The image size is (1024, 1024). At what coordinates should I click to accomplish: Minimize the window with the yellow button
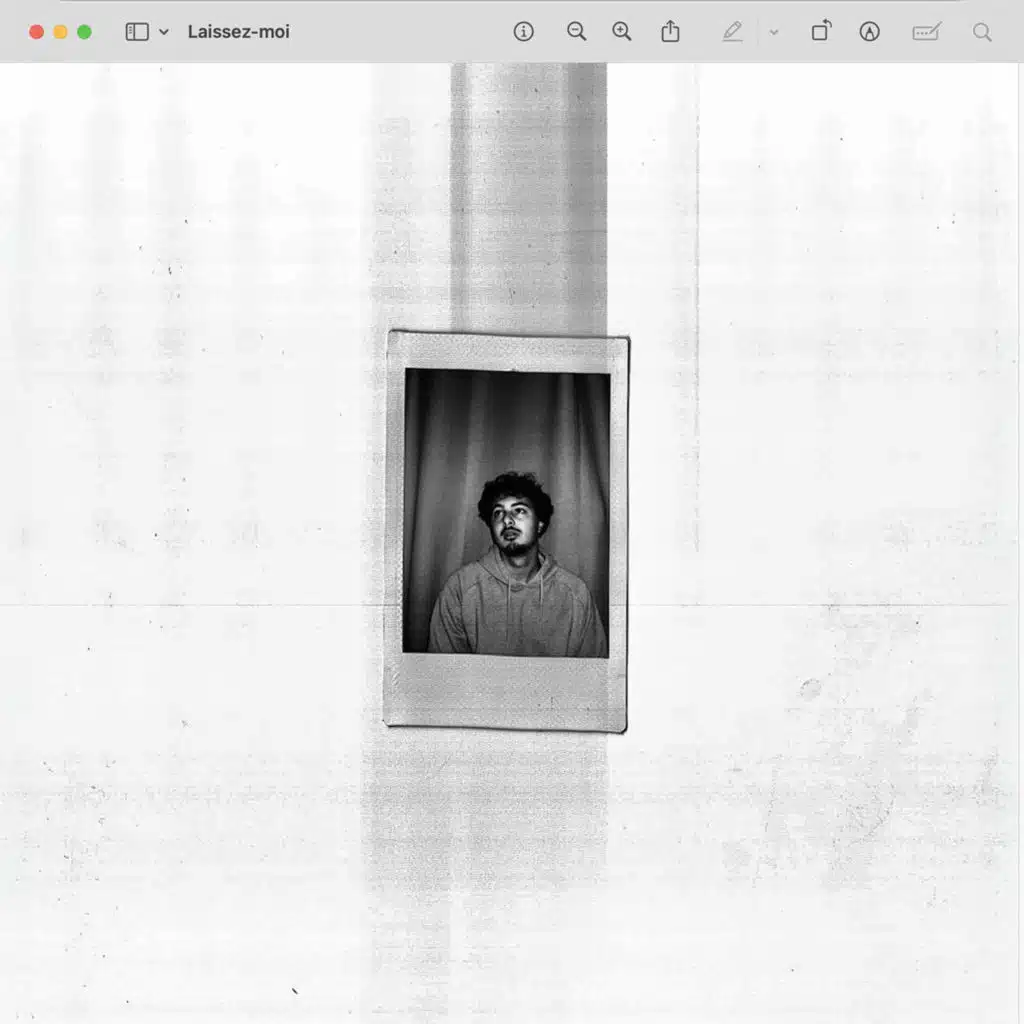(x=60, y=32)
